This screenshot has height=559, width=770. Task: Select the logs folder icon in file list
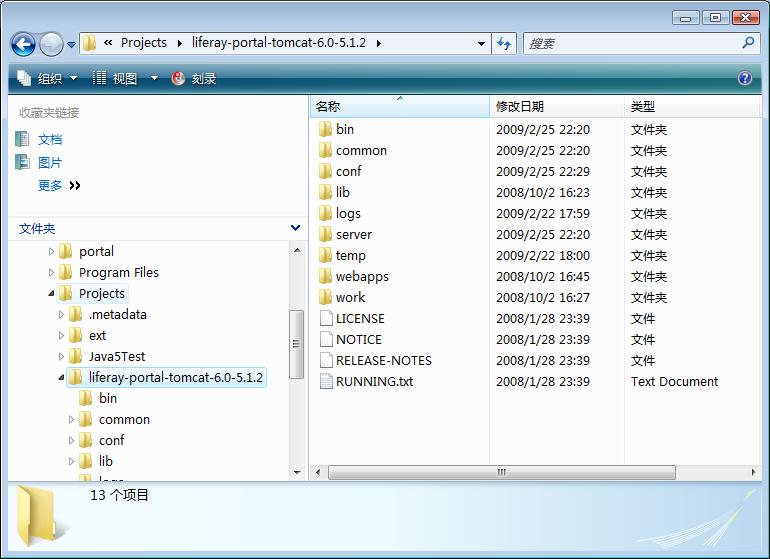pos(325,214)
